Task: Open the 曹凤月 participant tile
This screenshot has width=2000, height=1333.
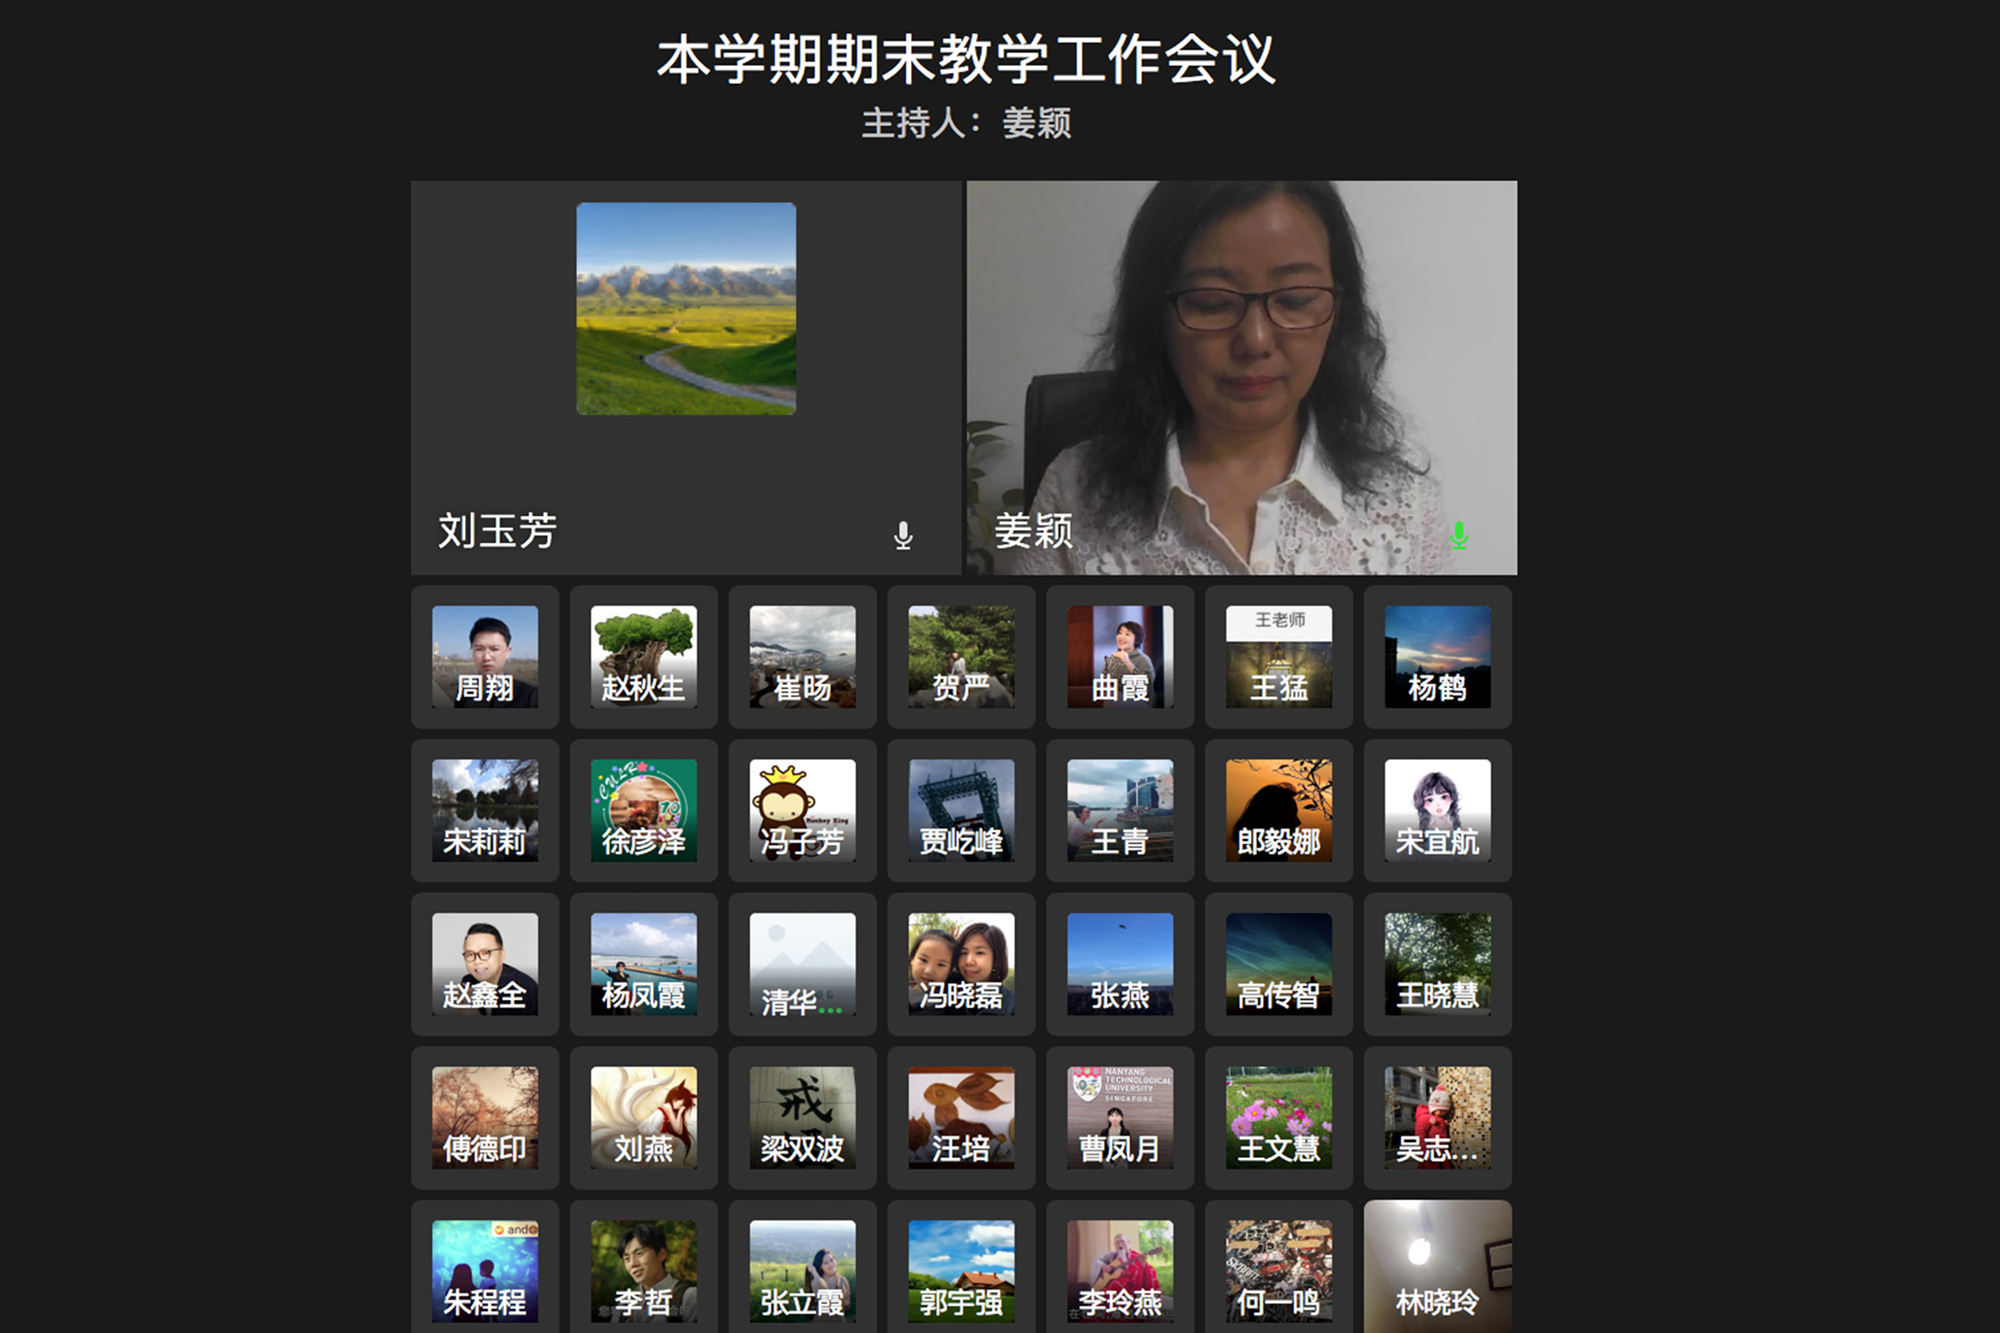Action: click(1120, 1117)
